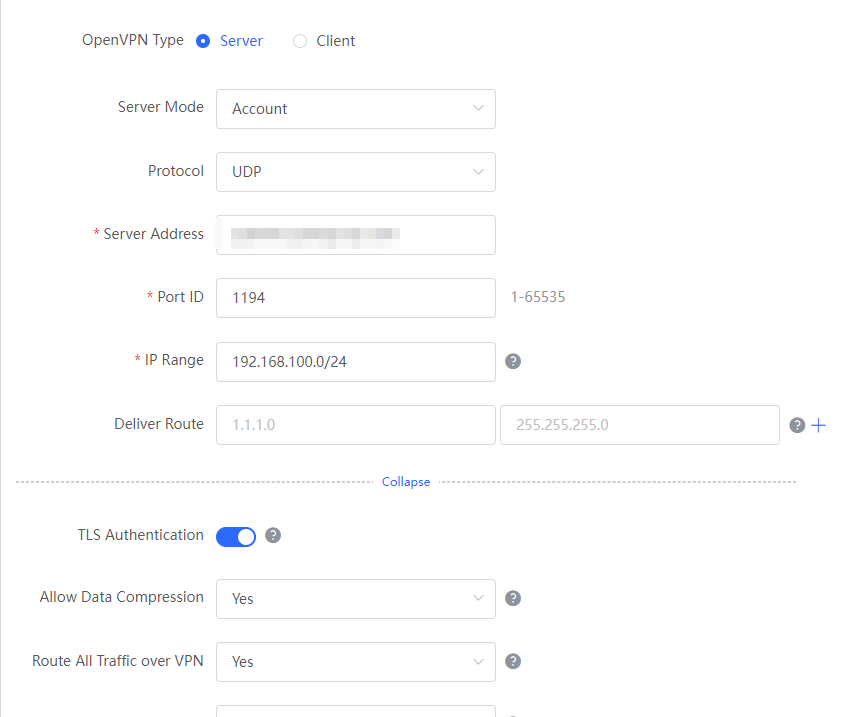868x717 pixels.
Task: Disable the TLS Authentication switch
Action: point(236,537)
